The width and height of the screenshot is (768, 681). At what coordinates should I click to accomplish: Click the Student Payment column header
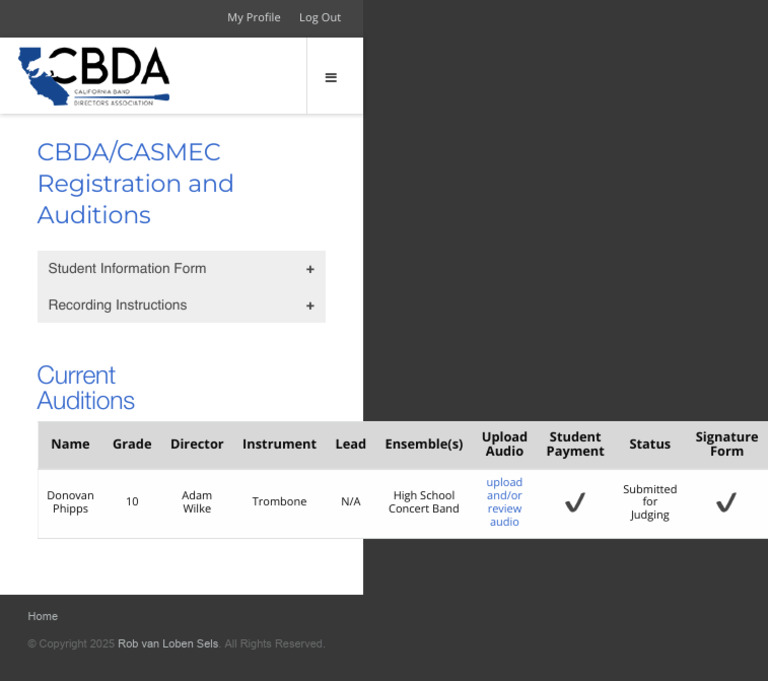[576, 444]
